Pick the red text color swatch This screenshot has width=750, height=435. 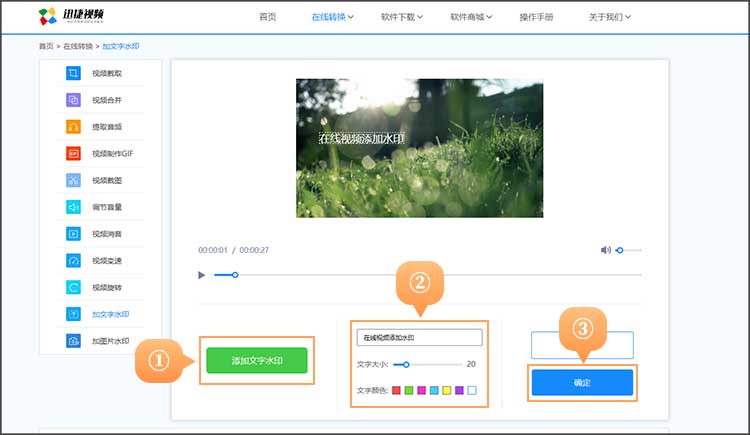[x=396, y=390]
